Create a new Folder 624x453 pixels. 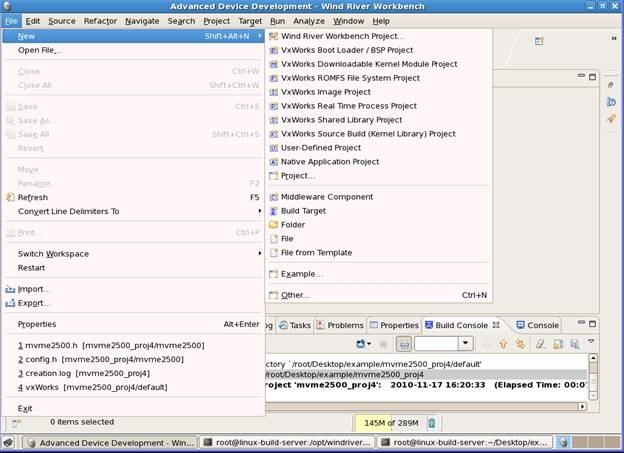point(378,225)
